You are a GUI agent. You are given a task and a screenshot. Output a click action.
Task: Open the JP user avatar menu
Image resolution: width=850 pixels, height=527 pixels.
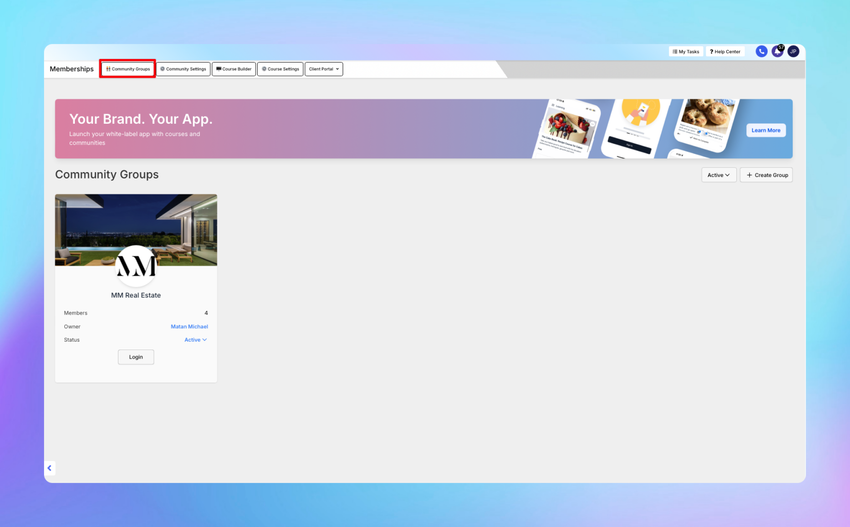point(793,52)
